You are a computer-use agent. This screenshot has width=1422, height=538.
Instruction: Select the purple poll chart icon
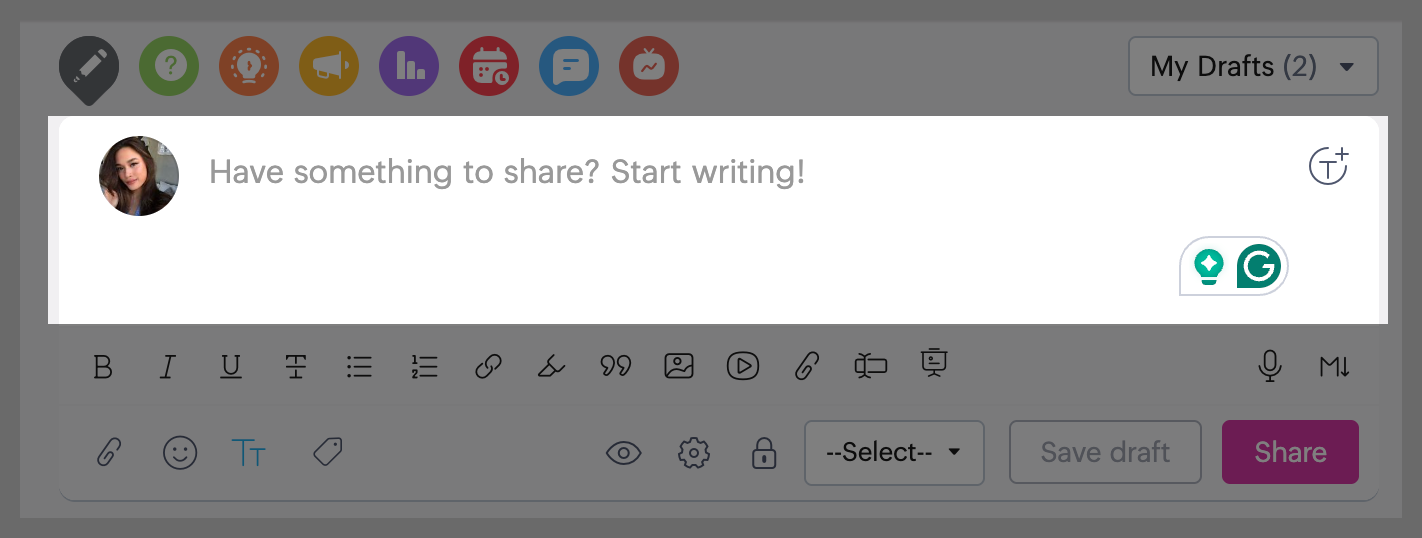coord(409,67)
